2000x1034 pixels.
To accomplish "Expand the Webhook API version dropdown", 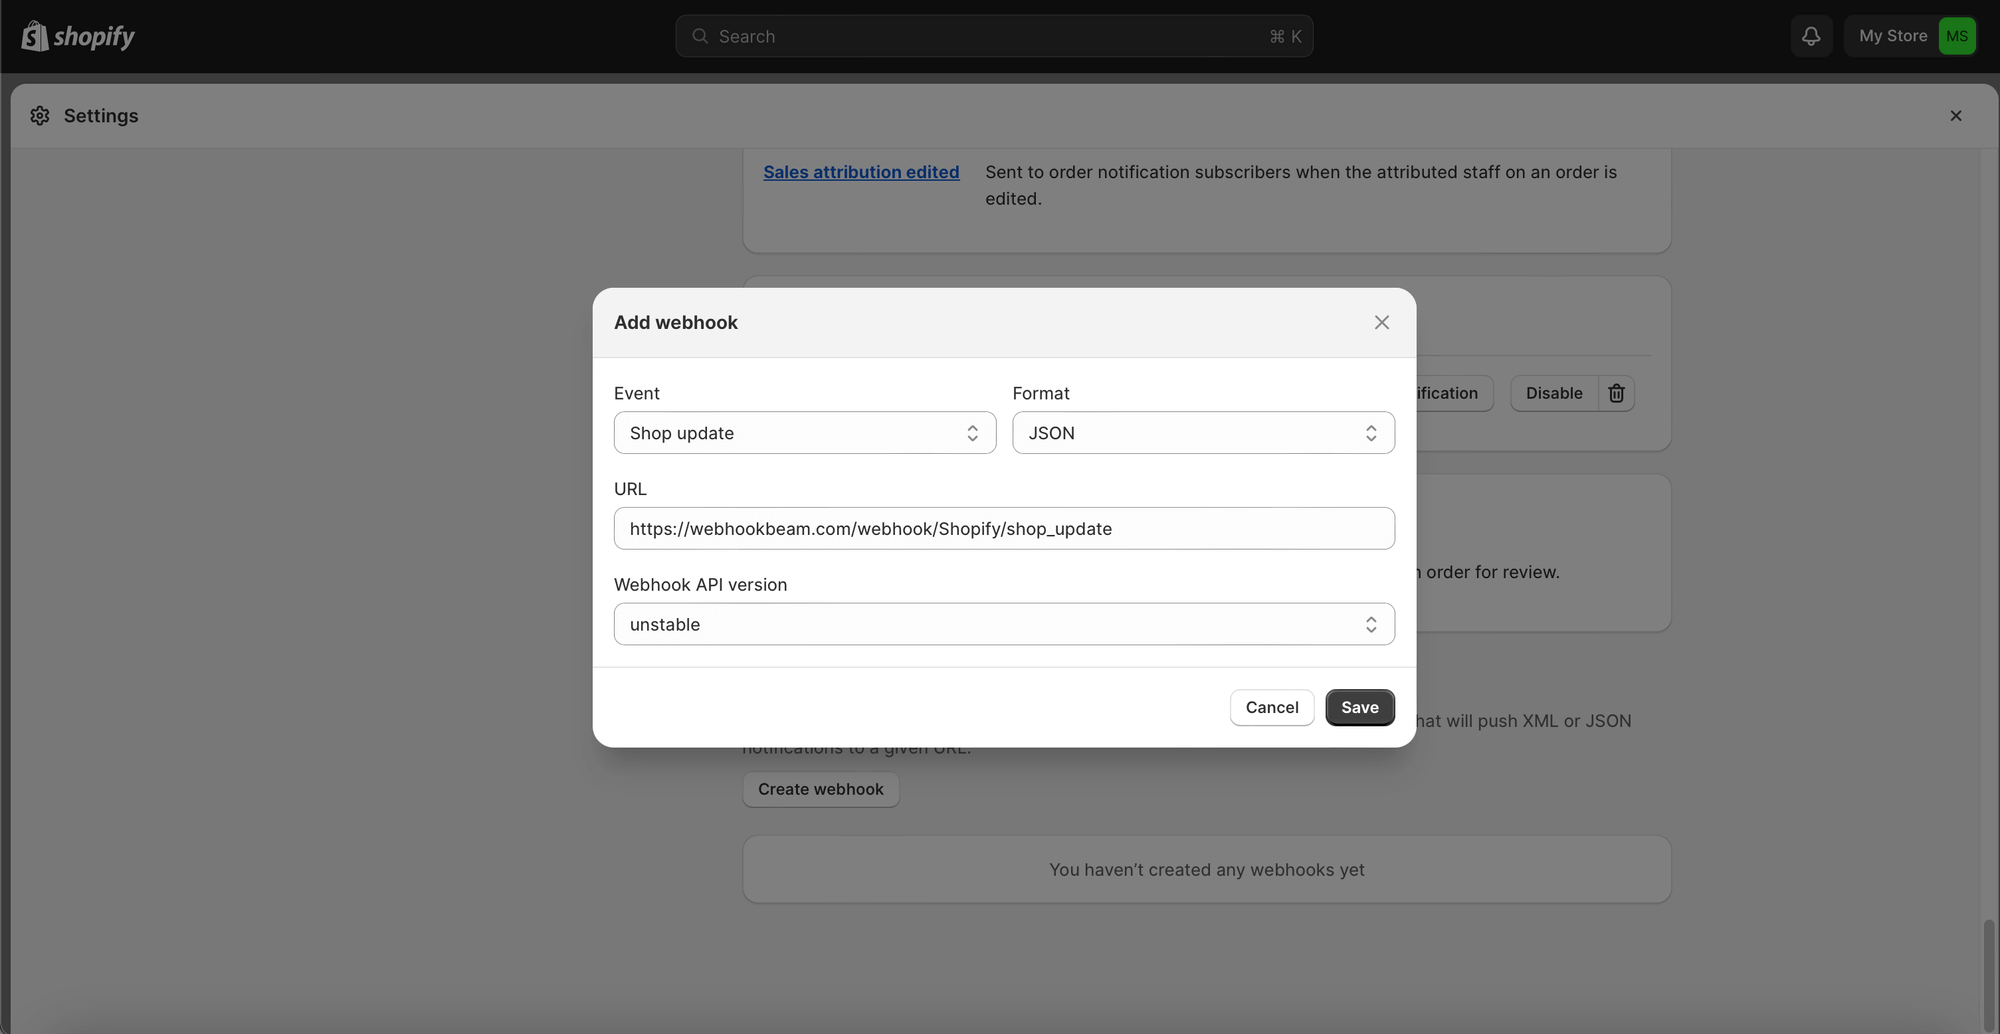I will pyautogui.click(x=1003, y=624).
